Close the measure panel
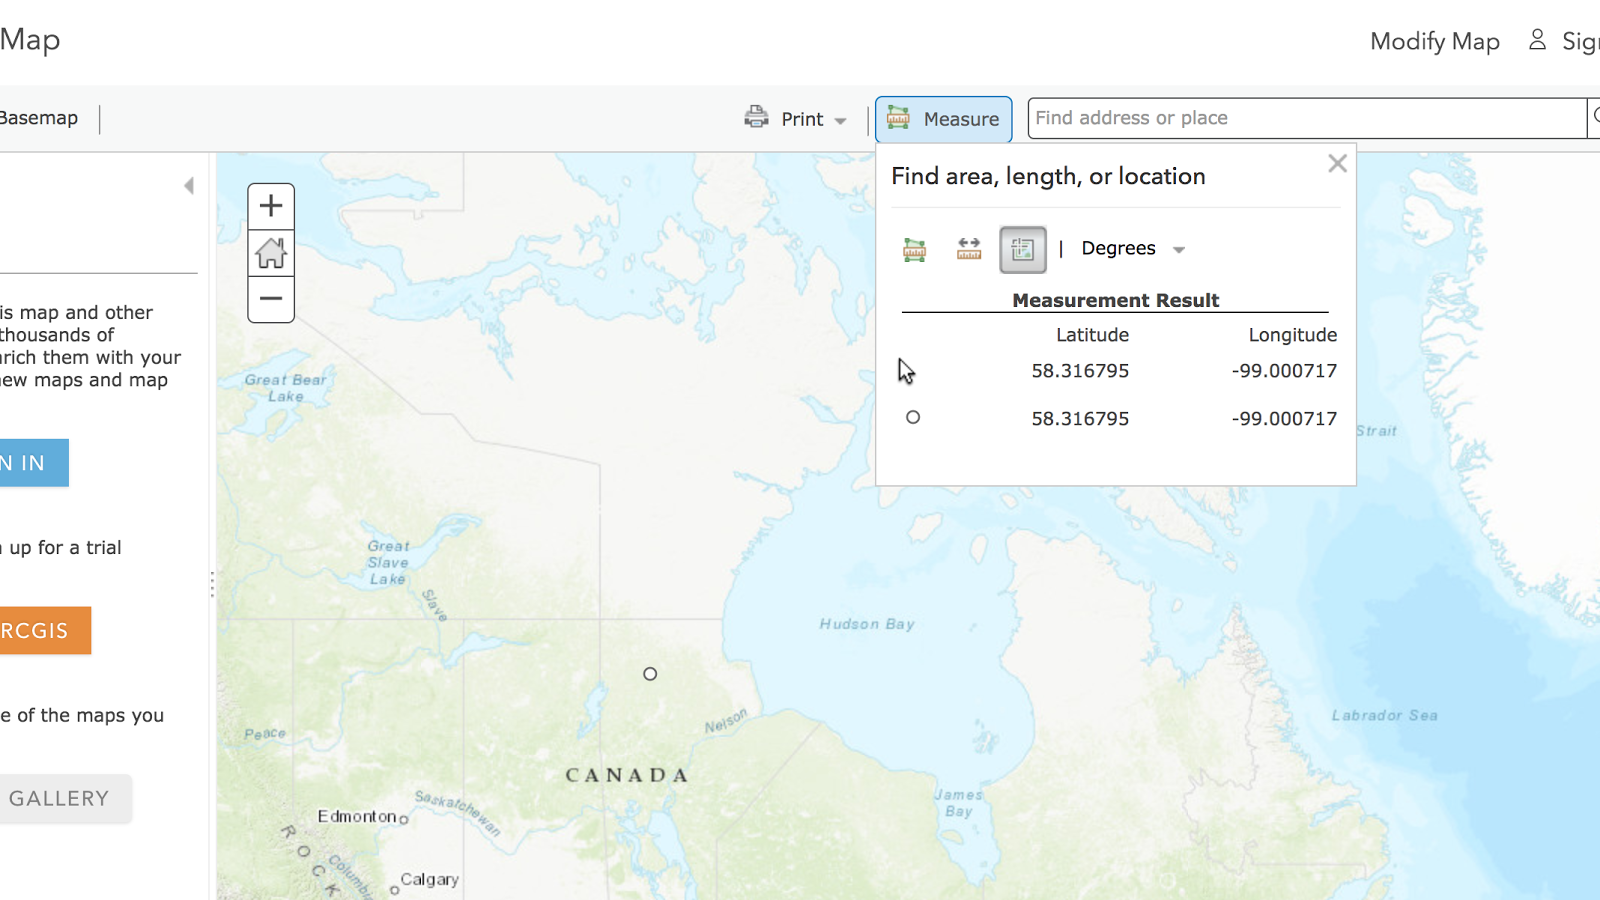This screenshot has height=900, width=1600. pos(1337,164)
